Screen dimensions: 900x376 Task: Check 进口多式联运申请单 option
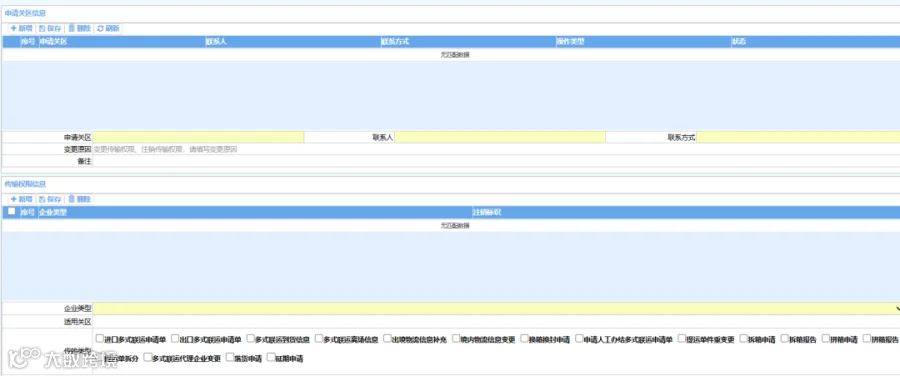100,339
